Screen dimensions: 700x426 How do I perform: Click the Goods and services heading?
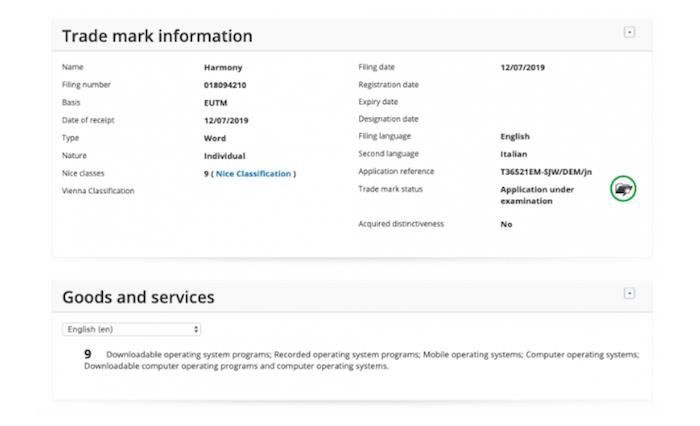point(138,297)
